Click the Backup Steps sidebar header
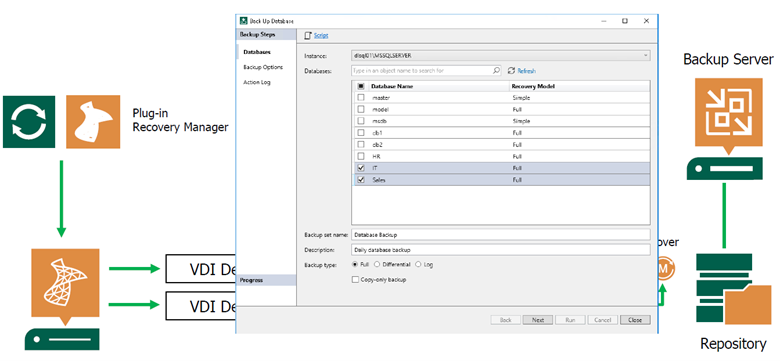Viewport: 780px width, 361px height. click(x=266, y=35)
